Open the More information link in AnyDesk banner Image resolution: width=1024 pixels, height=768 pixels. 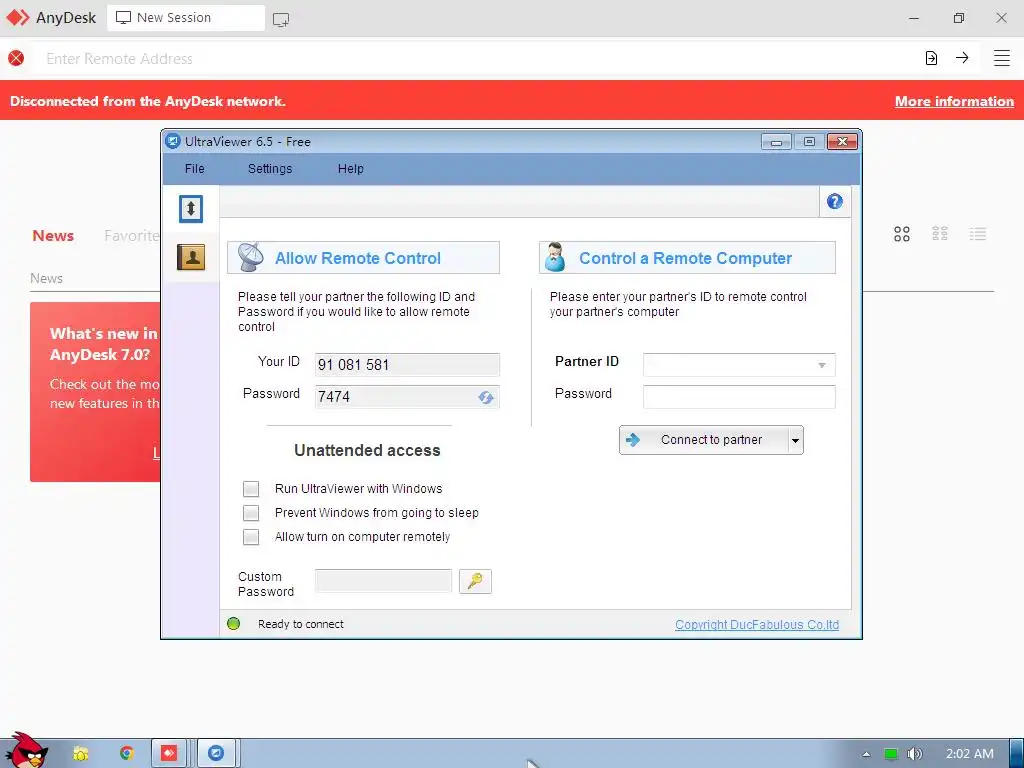pos(954,101)
